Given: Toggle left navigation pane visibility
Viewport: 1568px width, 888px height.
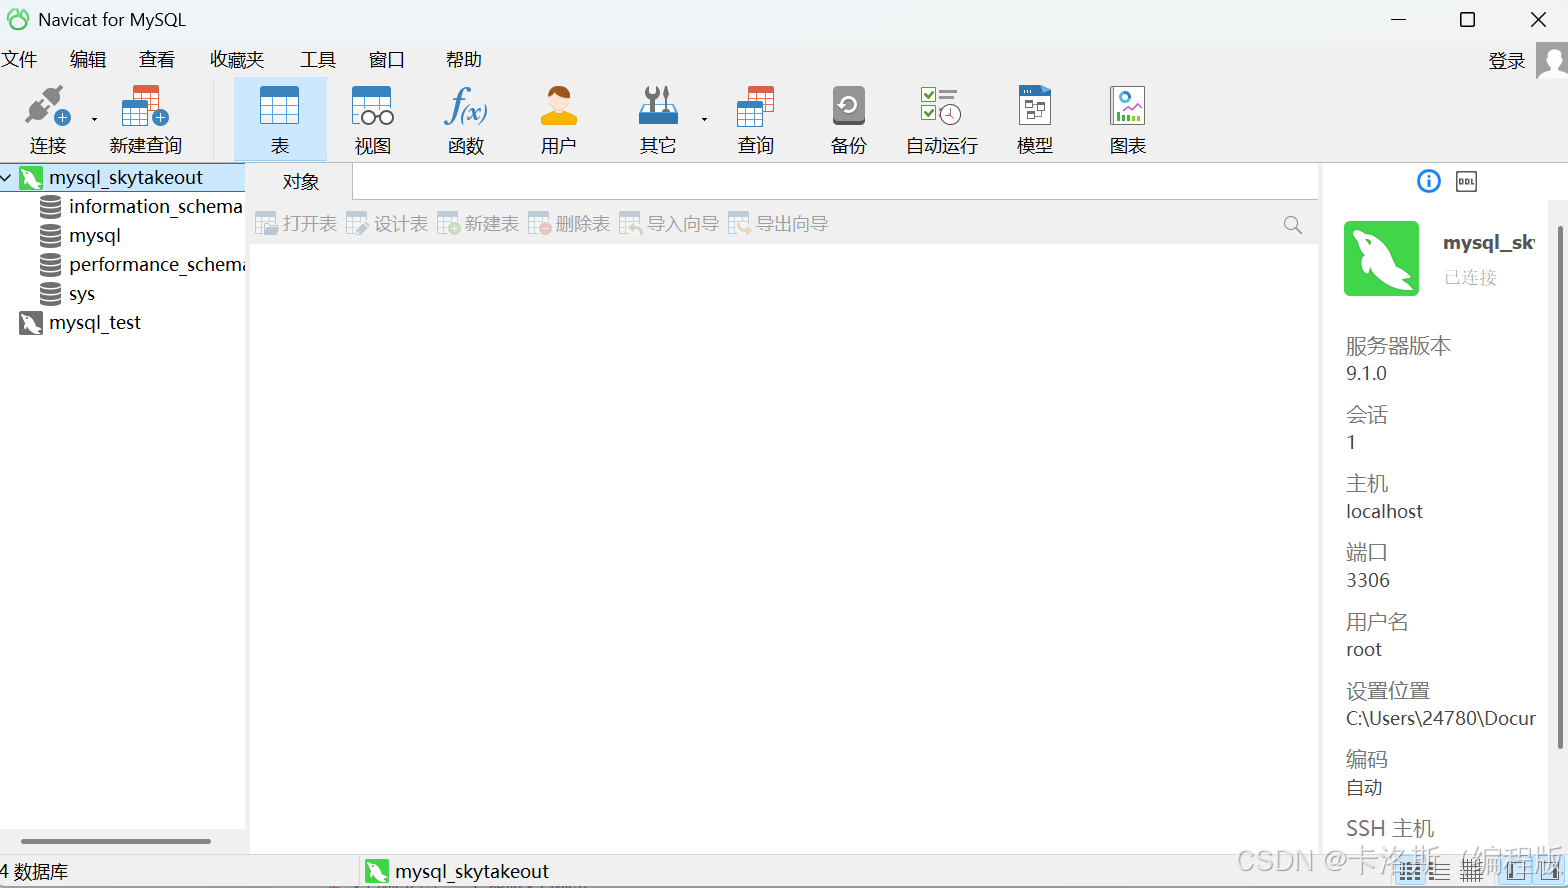Looking at the screenshot, I should click(1517, 872).
